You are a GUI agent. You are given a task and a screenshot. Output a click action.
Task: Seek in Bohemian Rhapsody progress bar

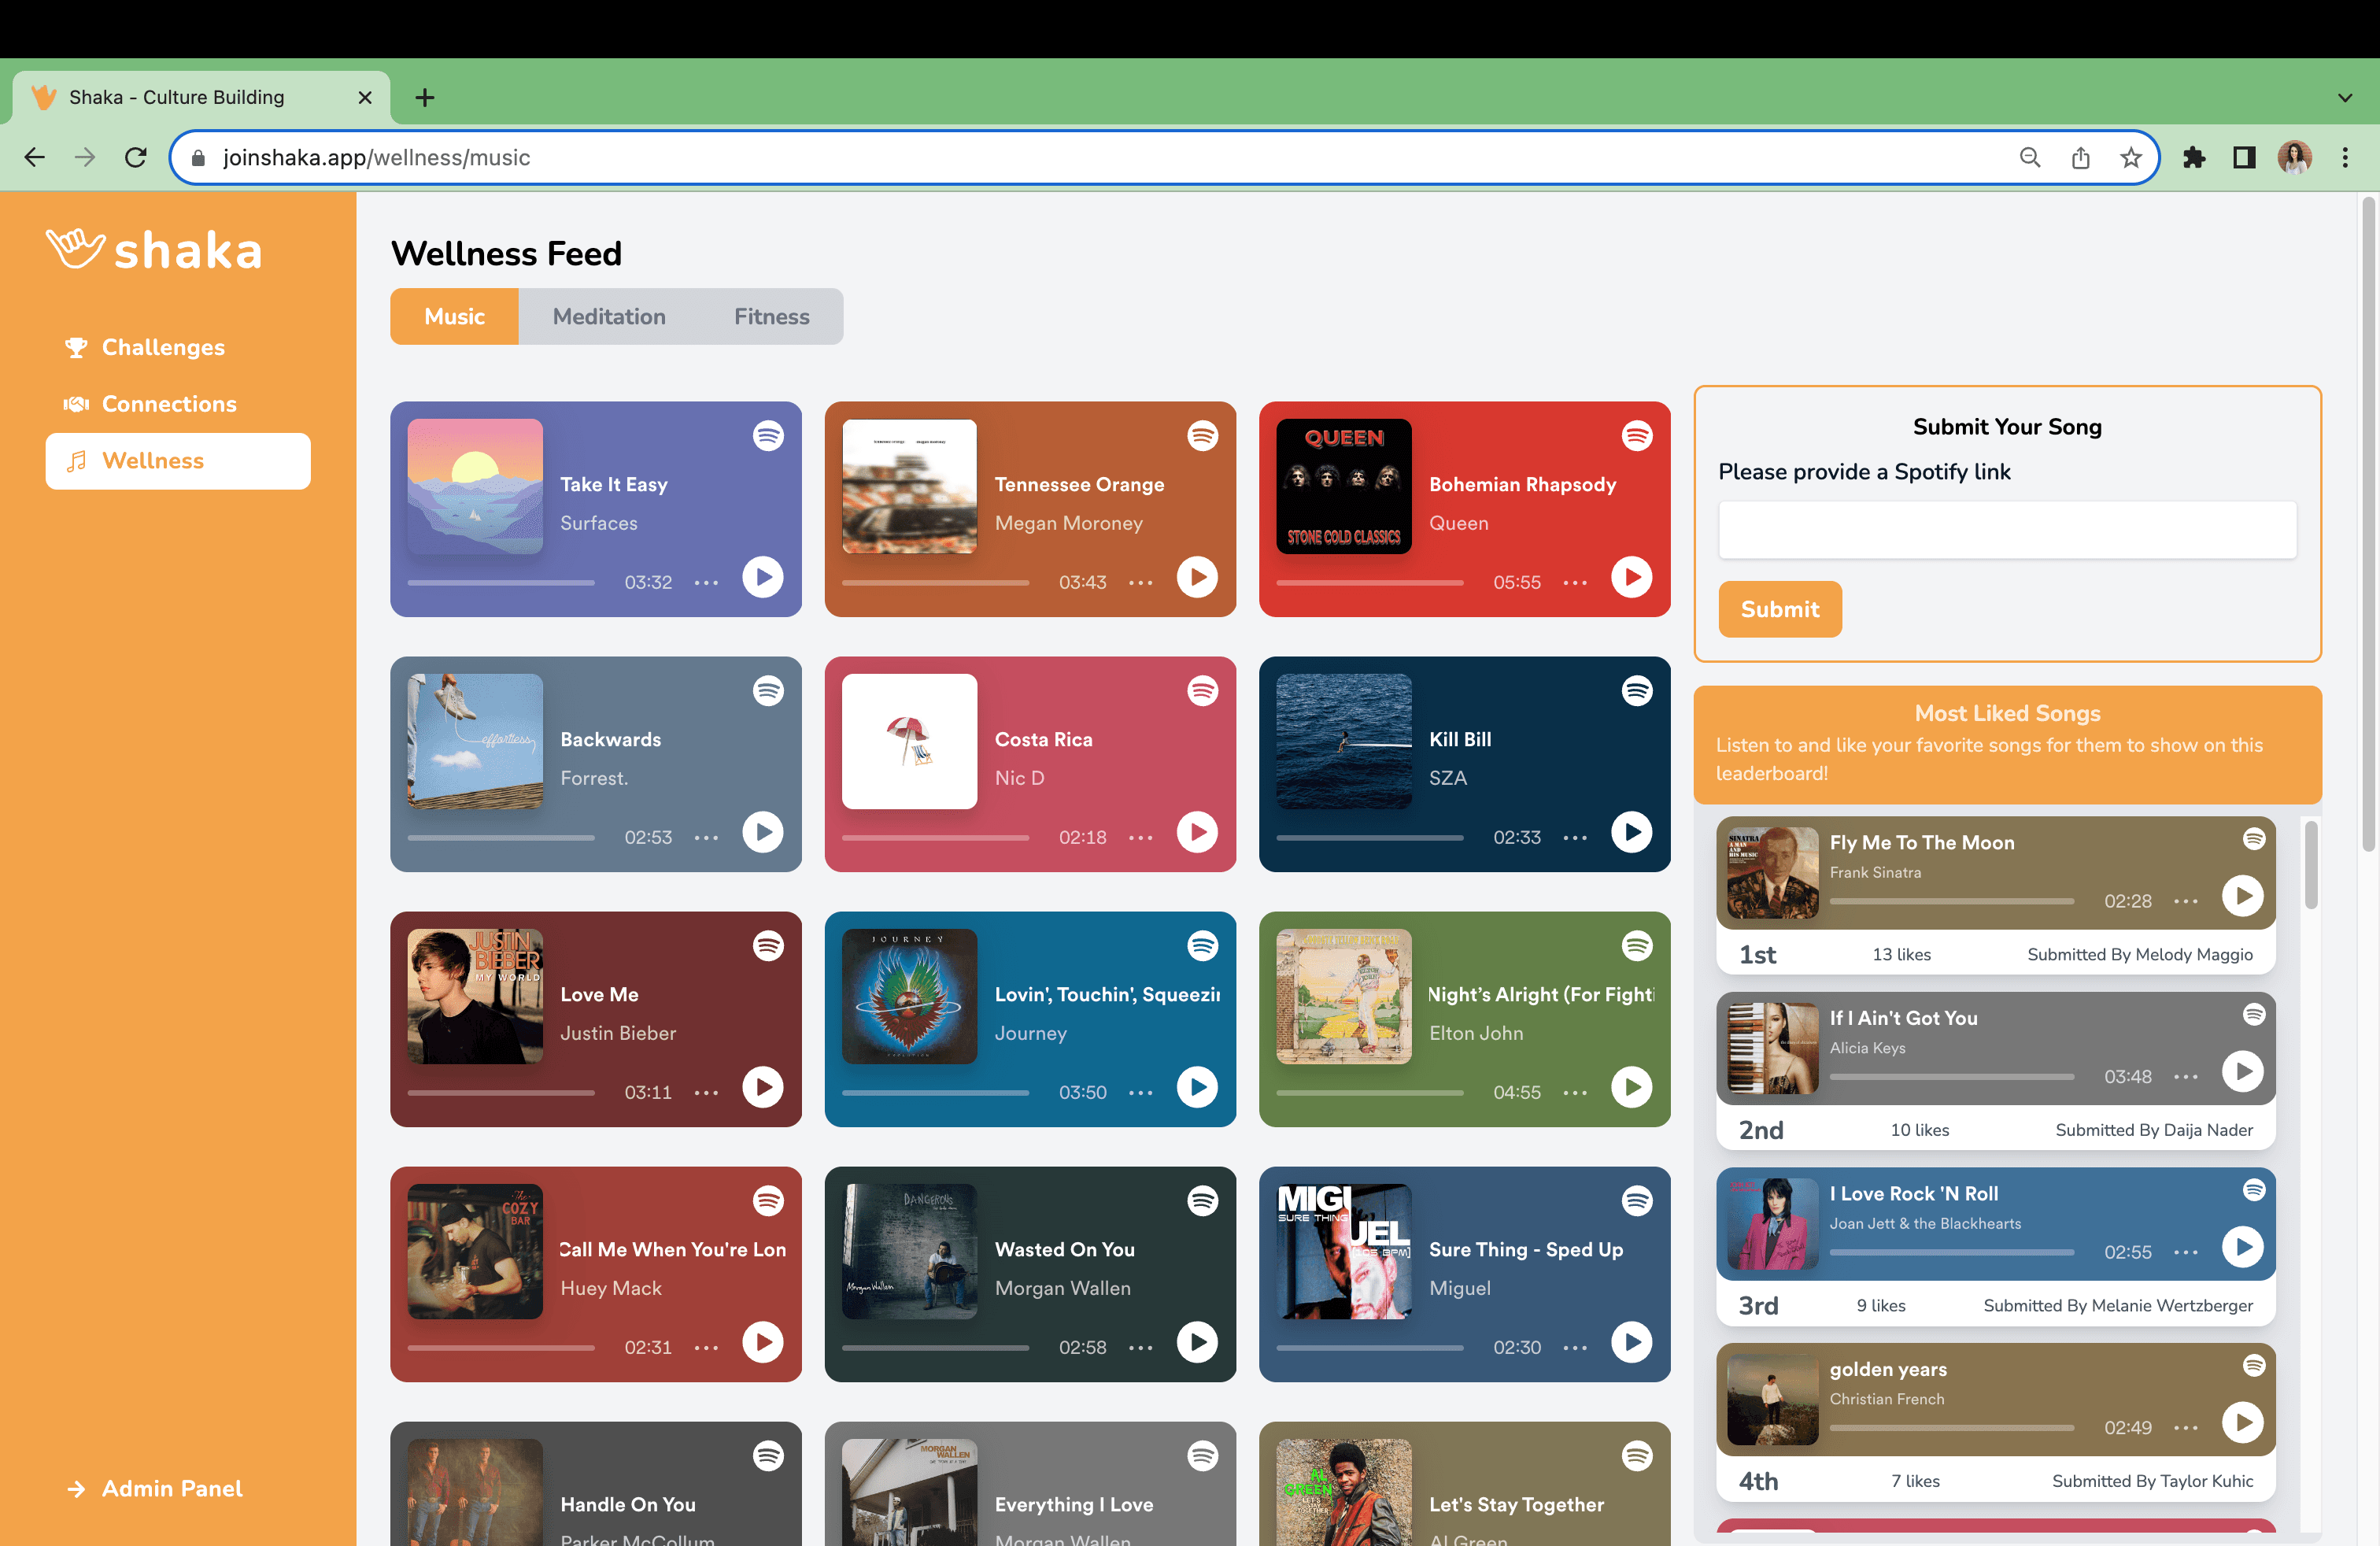click(1369, 583)
